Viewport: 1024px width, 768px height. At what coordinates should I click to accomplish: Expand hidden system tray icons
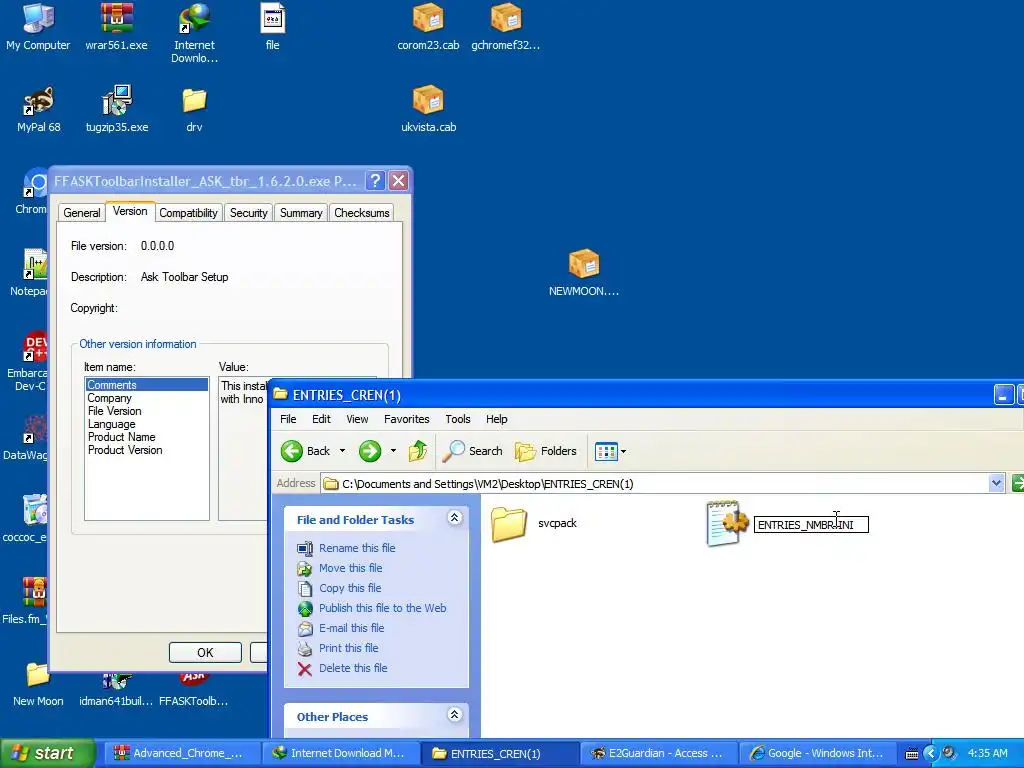[931, 753]
